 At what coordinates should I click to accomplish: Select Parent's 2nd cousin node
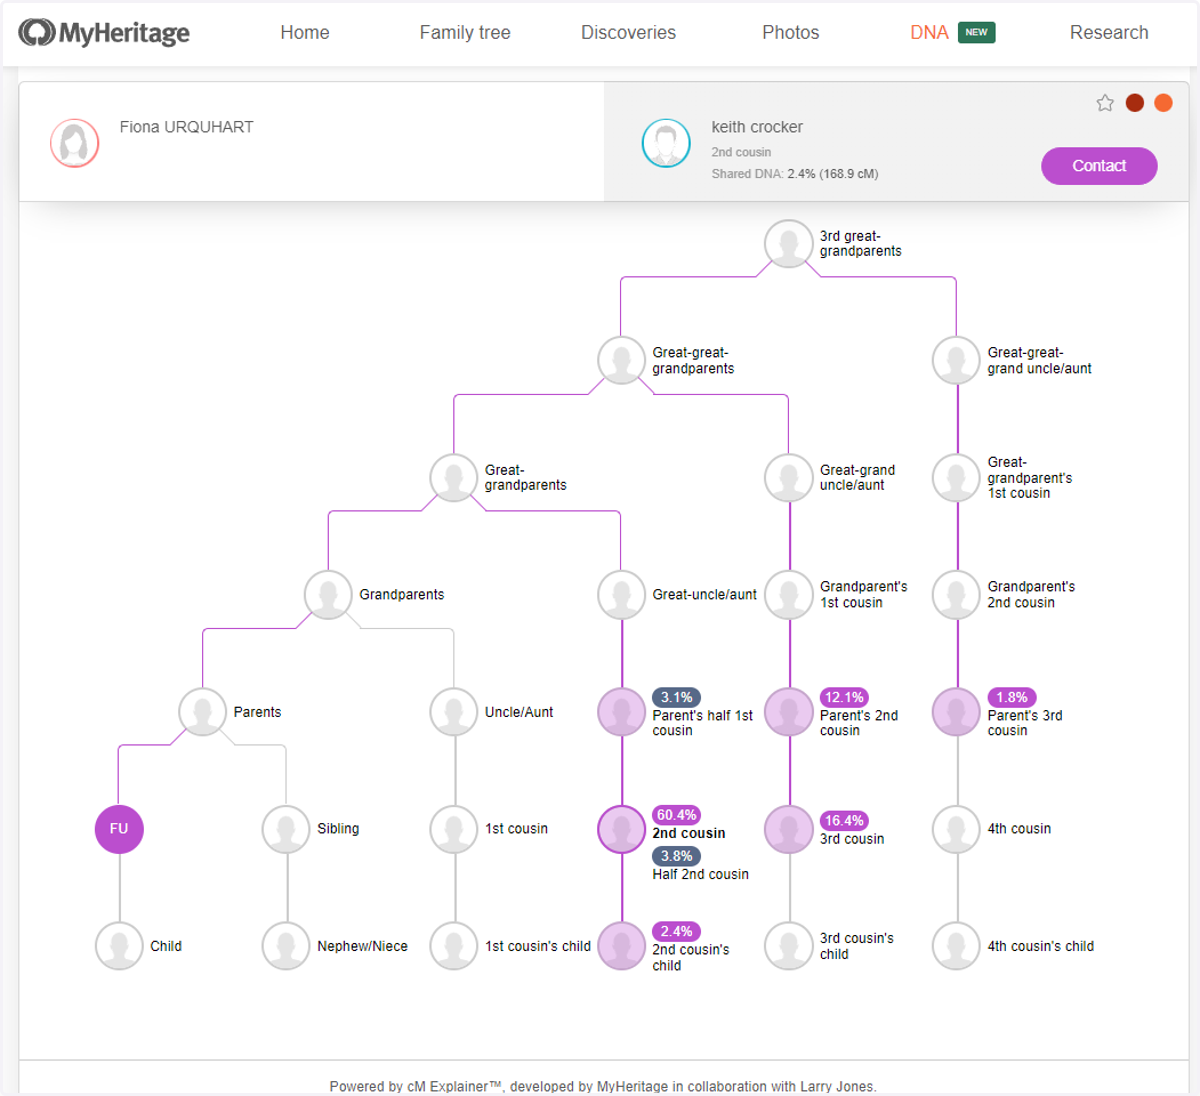[x=789, y=712]
